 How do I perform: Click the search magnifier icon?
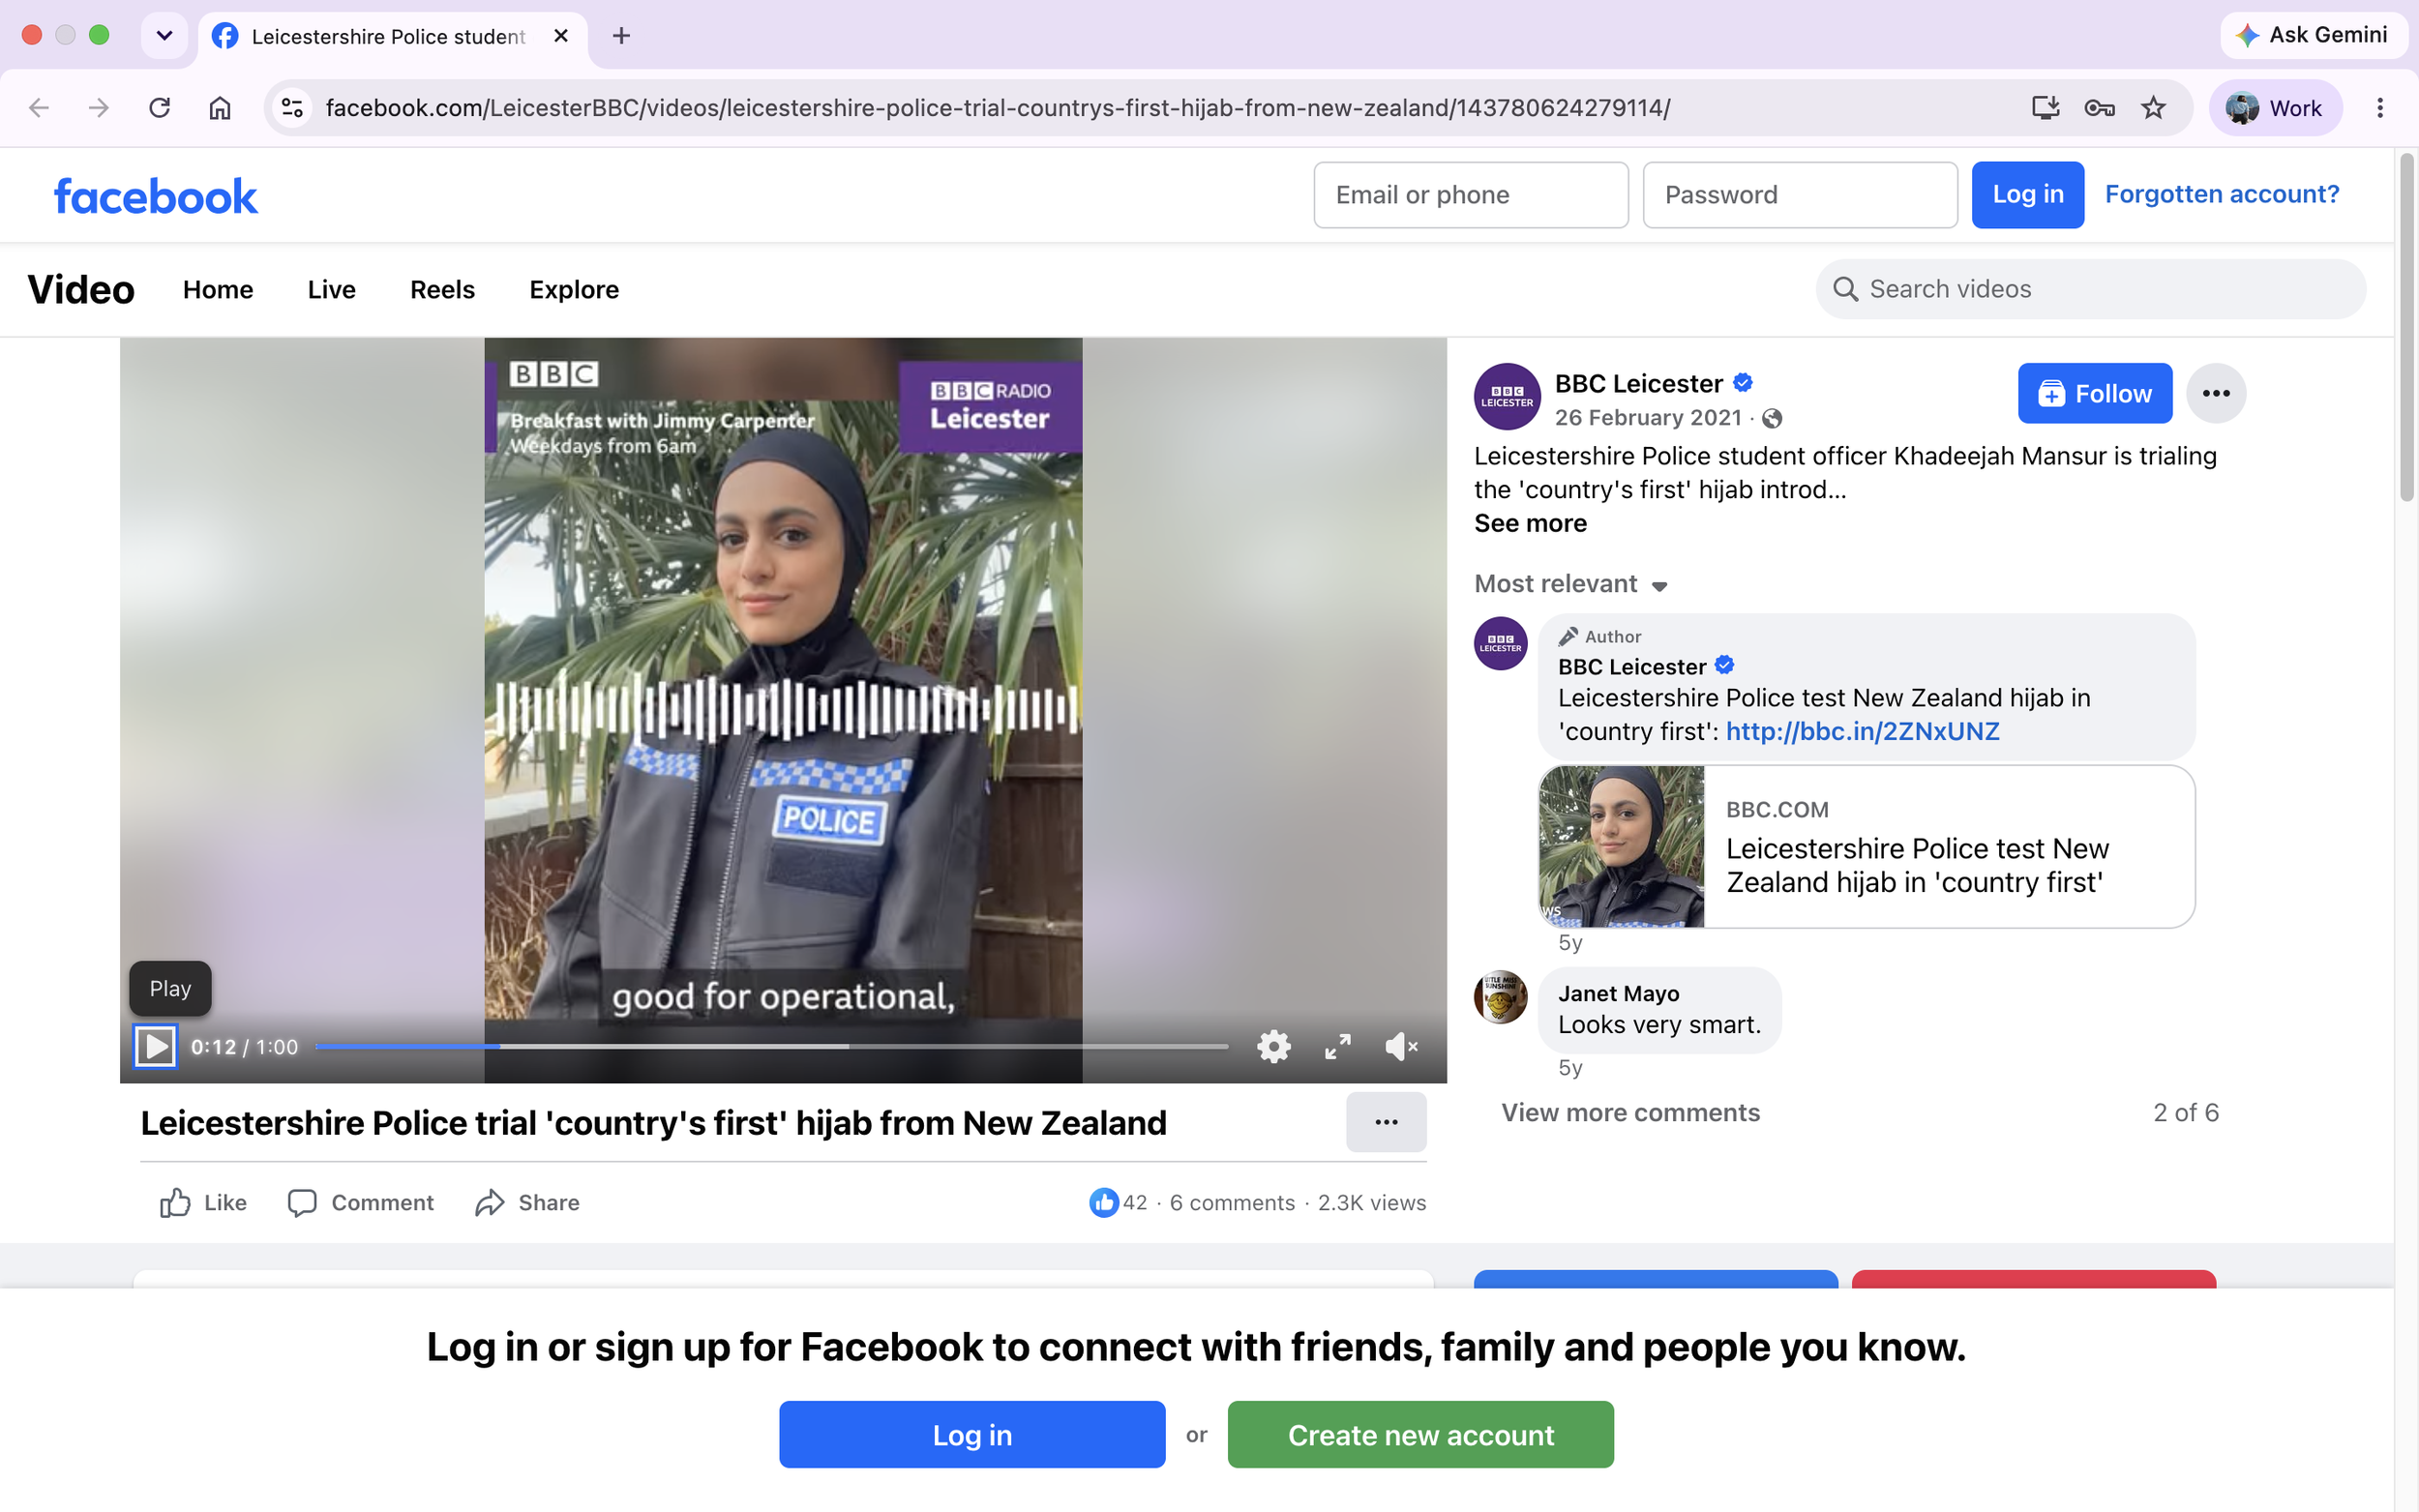tap(1845, 289)
